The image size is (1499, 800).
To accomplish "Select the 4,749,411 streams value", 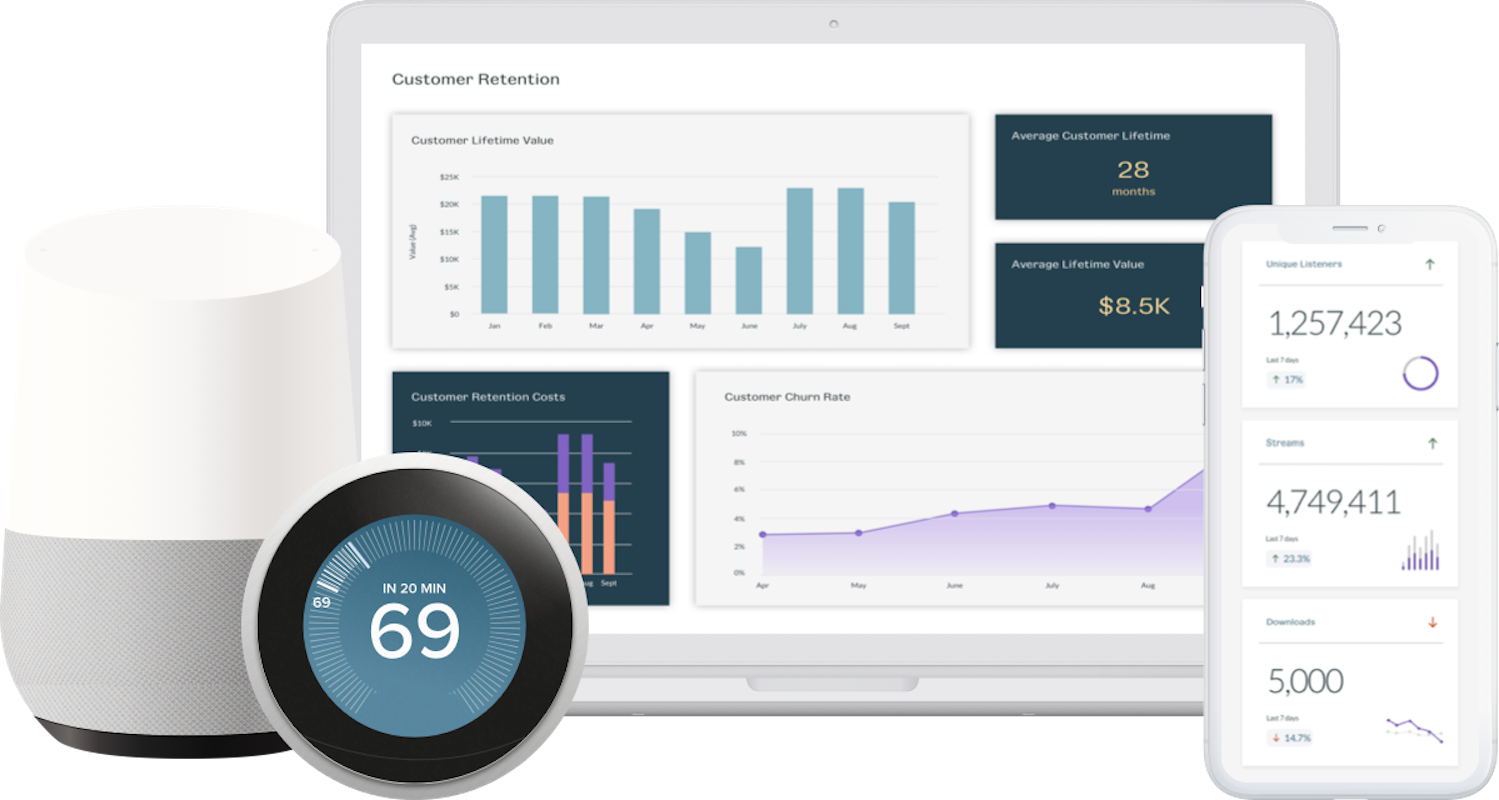I will tap(1333, 501).
